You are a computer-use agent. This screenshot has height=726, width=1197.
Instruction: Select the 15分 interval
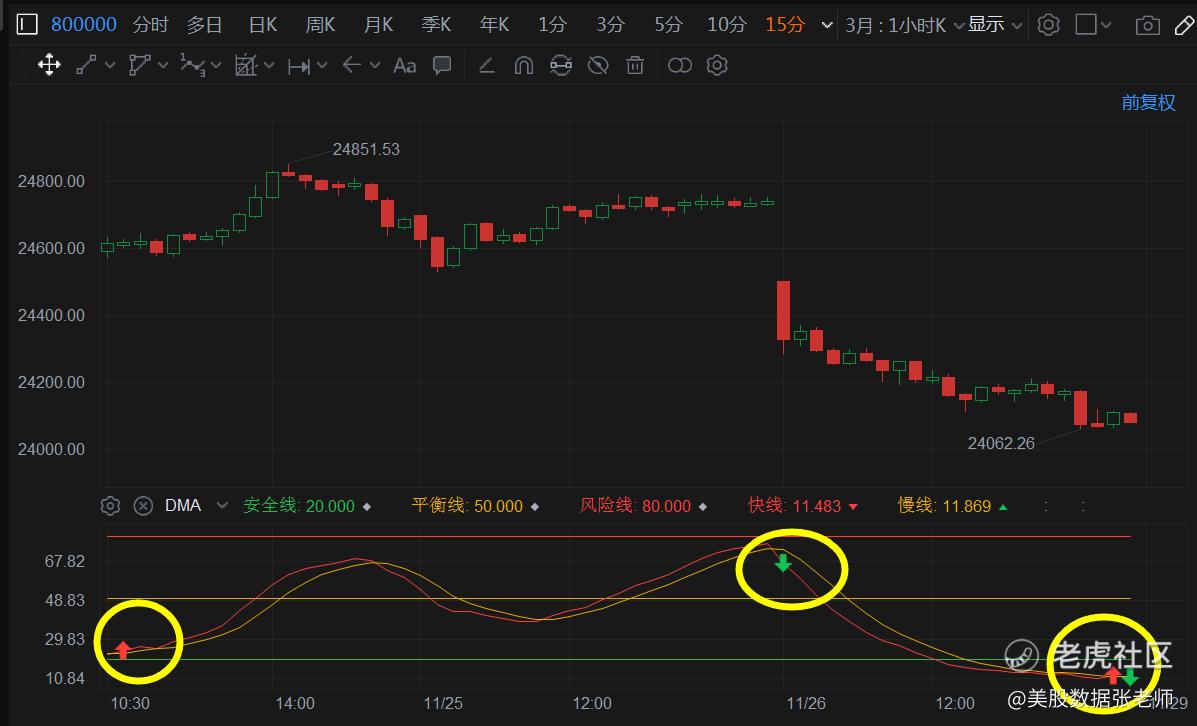pos(785,25)
